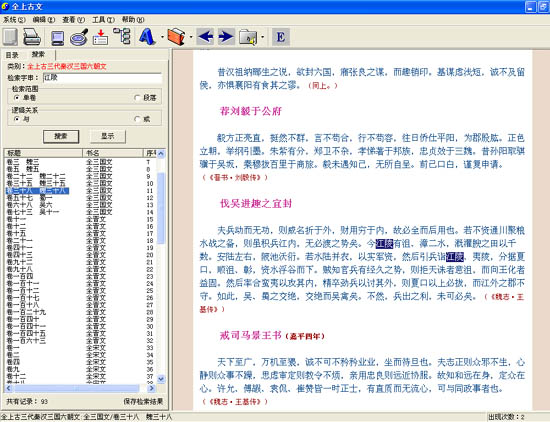550x422 pixels.
Task: Open dropdown arrow next to font A icon
Action: point(162,37)
